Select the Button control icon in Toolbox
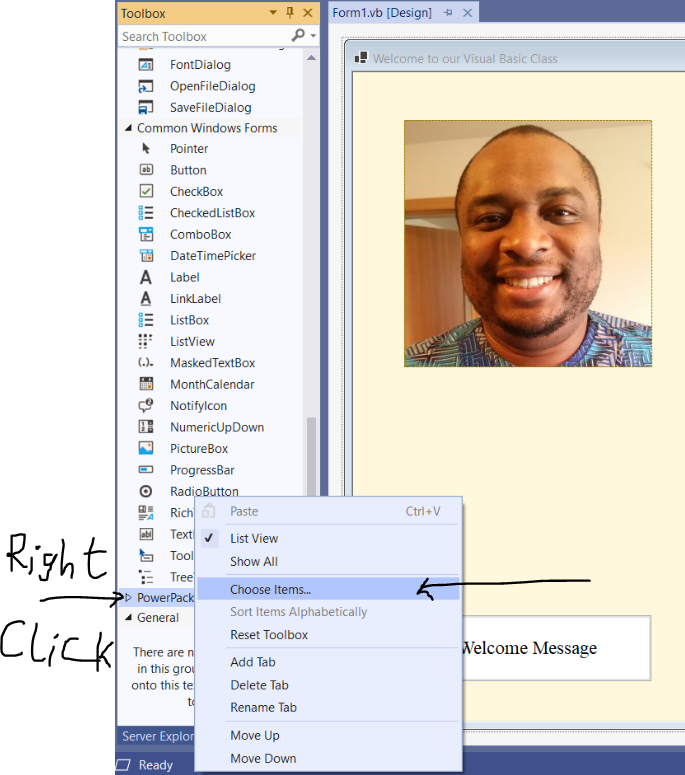The image size is (685, 775). point(146,170)
